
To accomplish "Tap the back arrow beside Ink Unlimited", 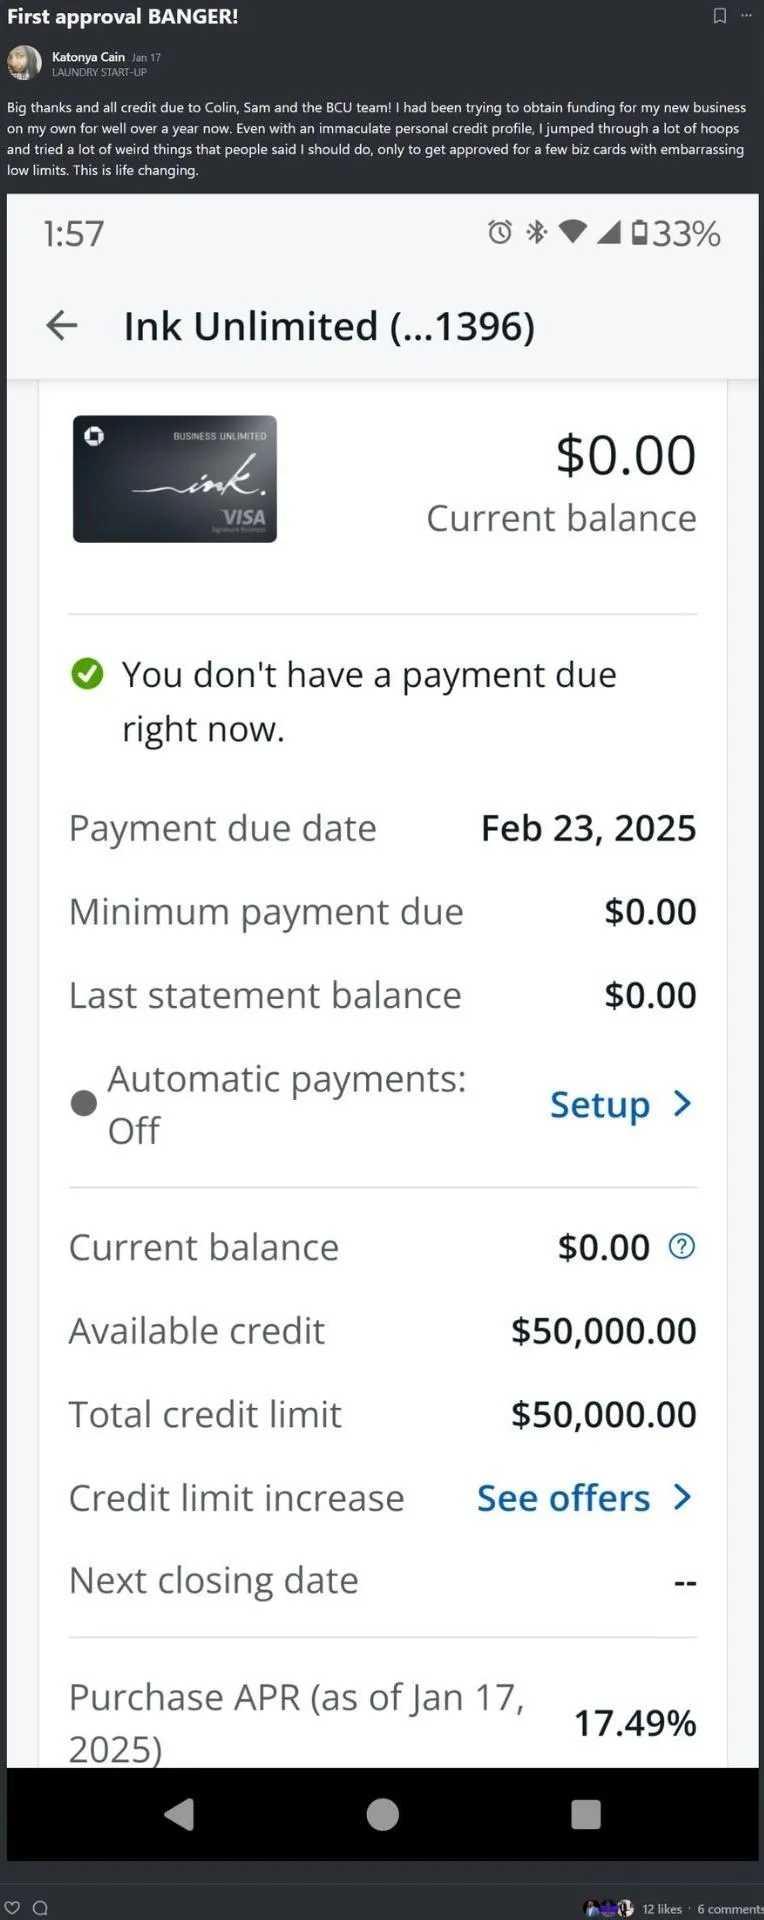I will (62, 325).
